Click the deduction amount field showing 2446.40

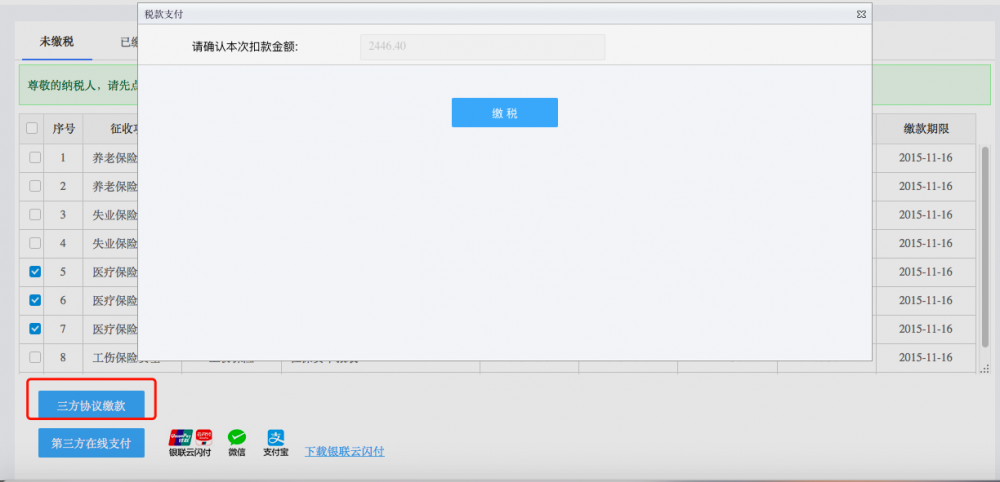tap(482, 47)
